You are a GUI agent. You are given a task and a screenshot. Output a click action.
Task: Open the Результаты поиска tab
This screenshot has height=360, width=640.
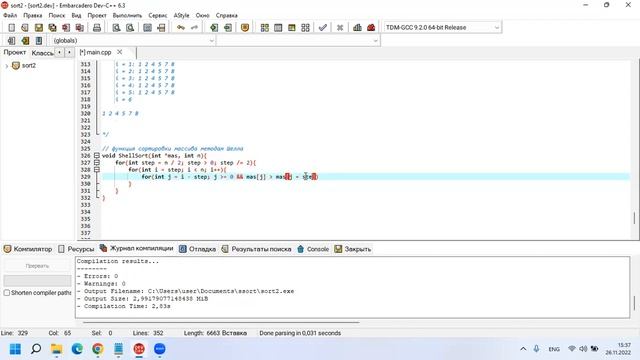coord(256,249)
